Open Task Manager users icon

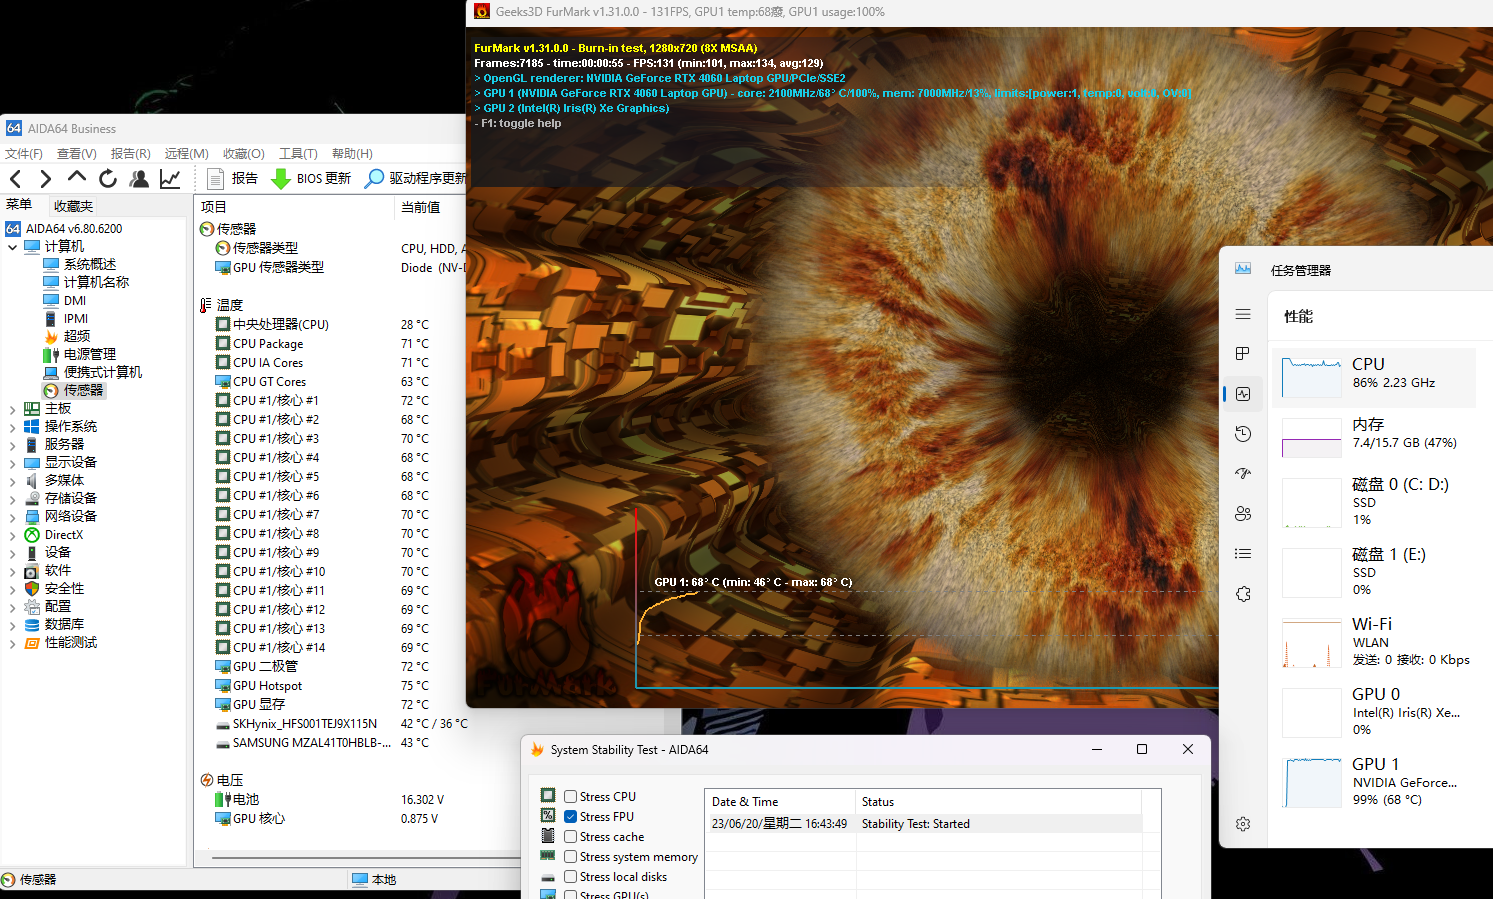1243,514
